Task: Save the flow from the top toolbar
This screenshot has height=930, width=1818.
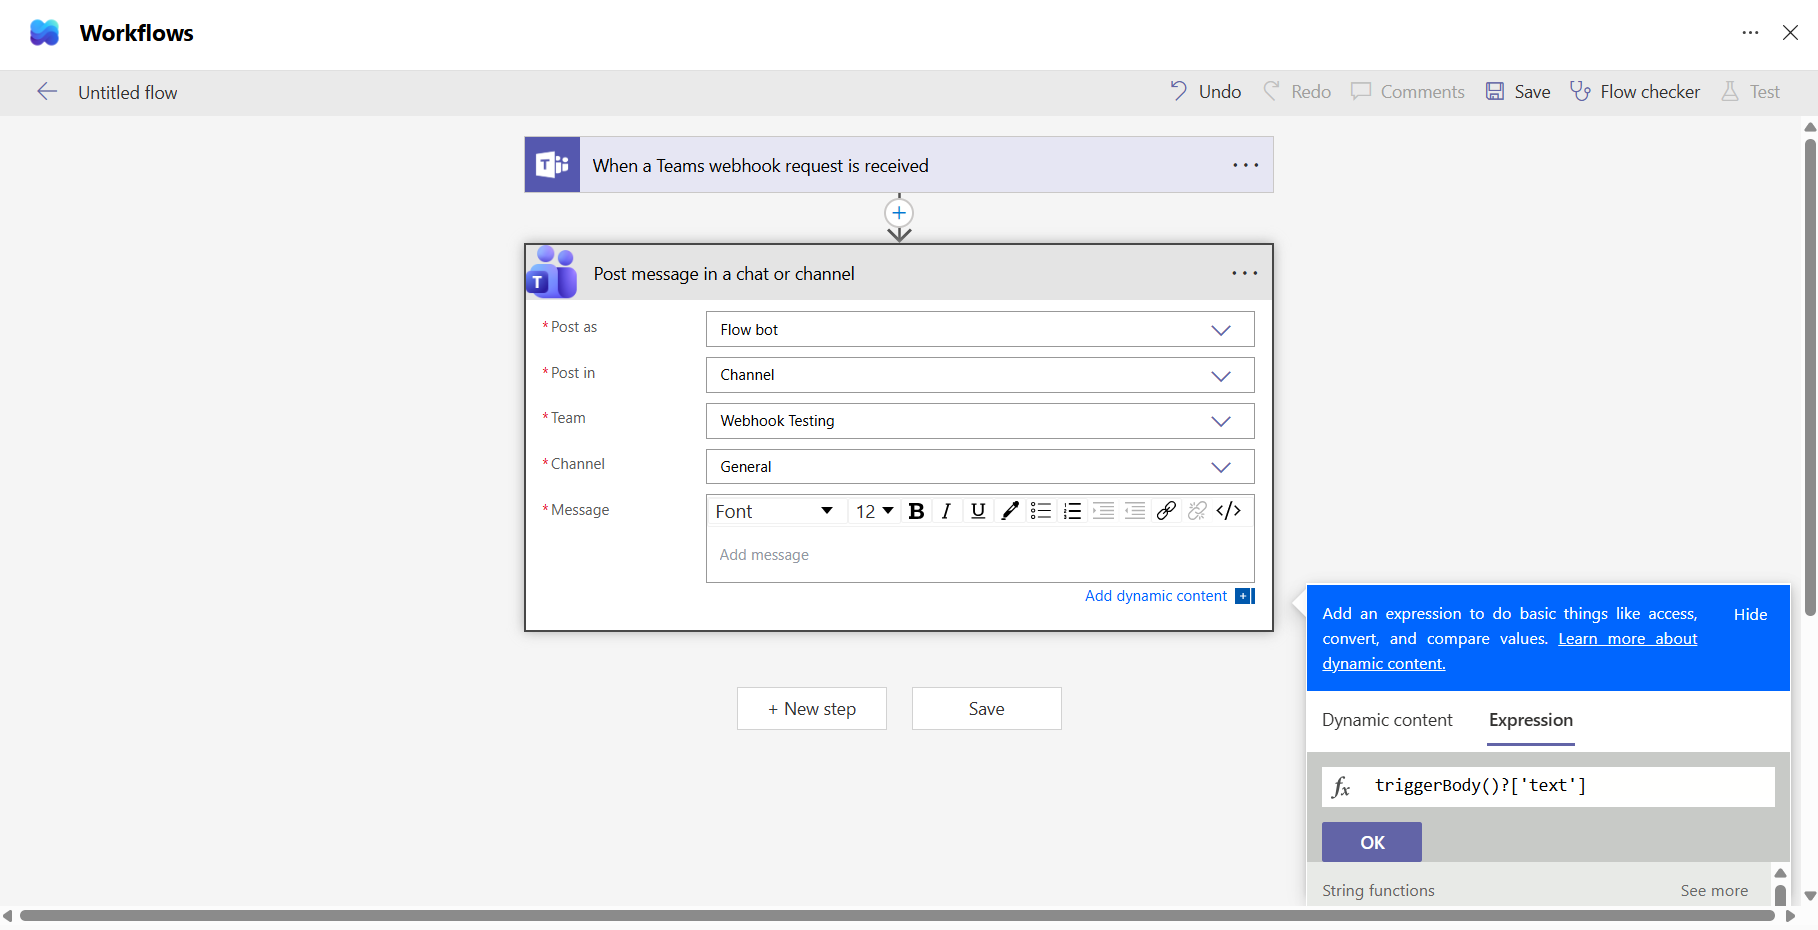Action: pyautogui.click(x=1517, y=92)
